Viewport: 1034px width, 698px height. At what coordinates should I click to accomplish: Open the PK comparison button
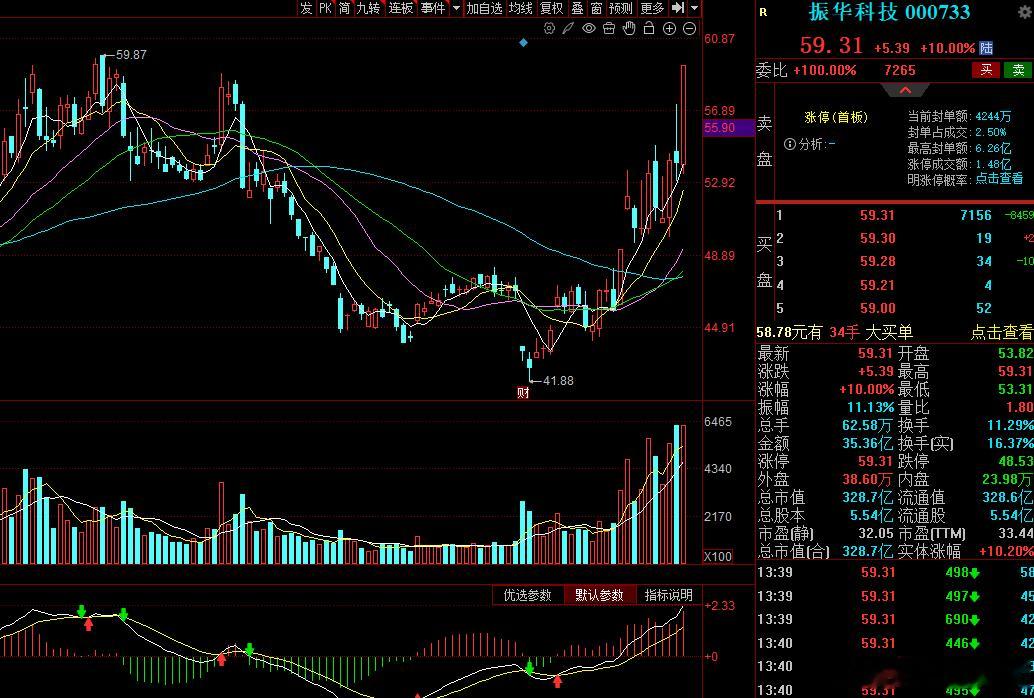(x=325, y=8)
